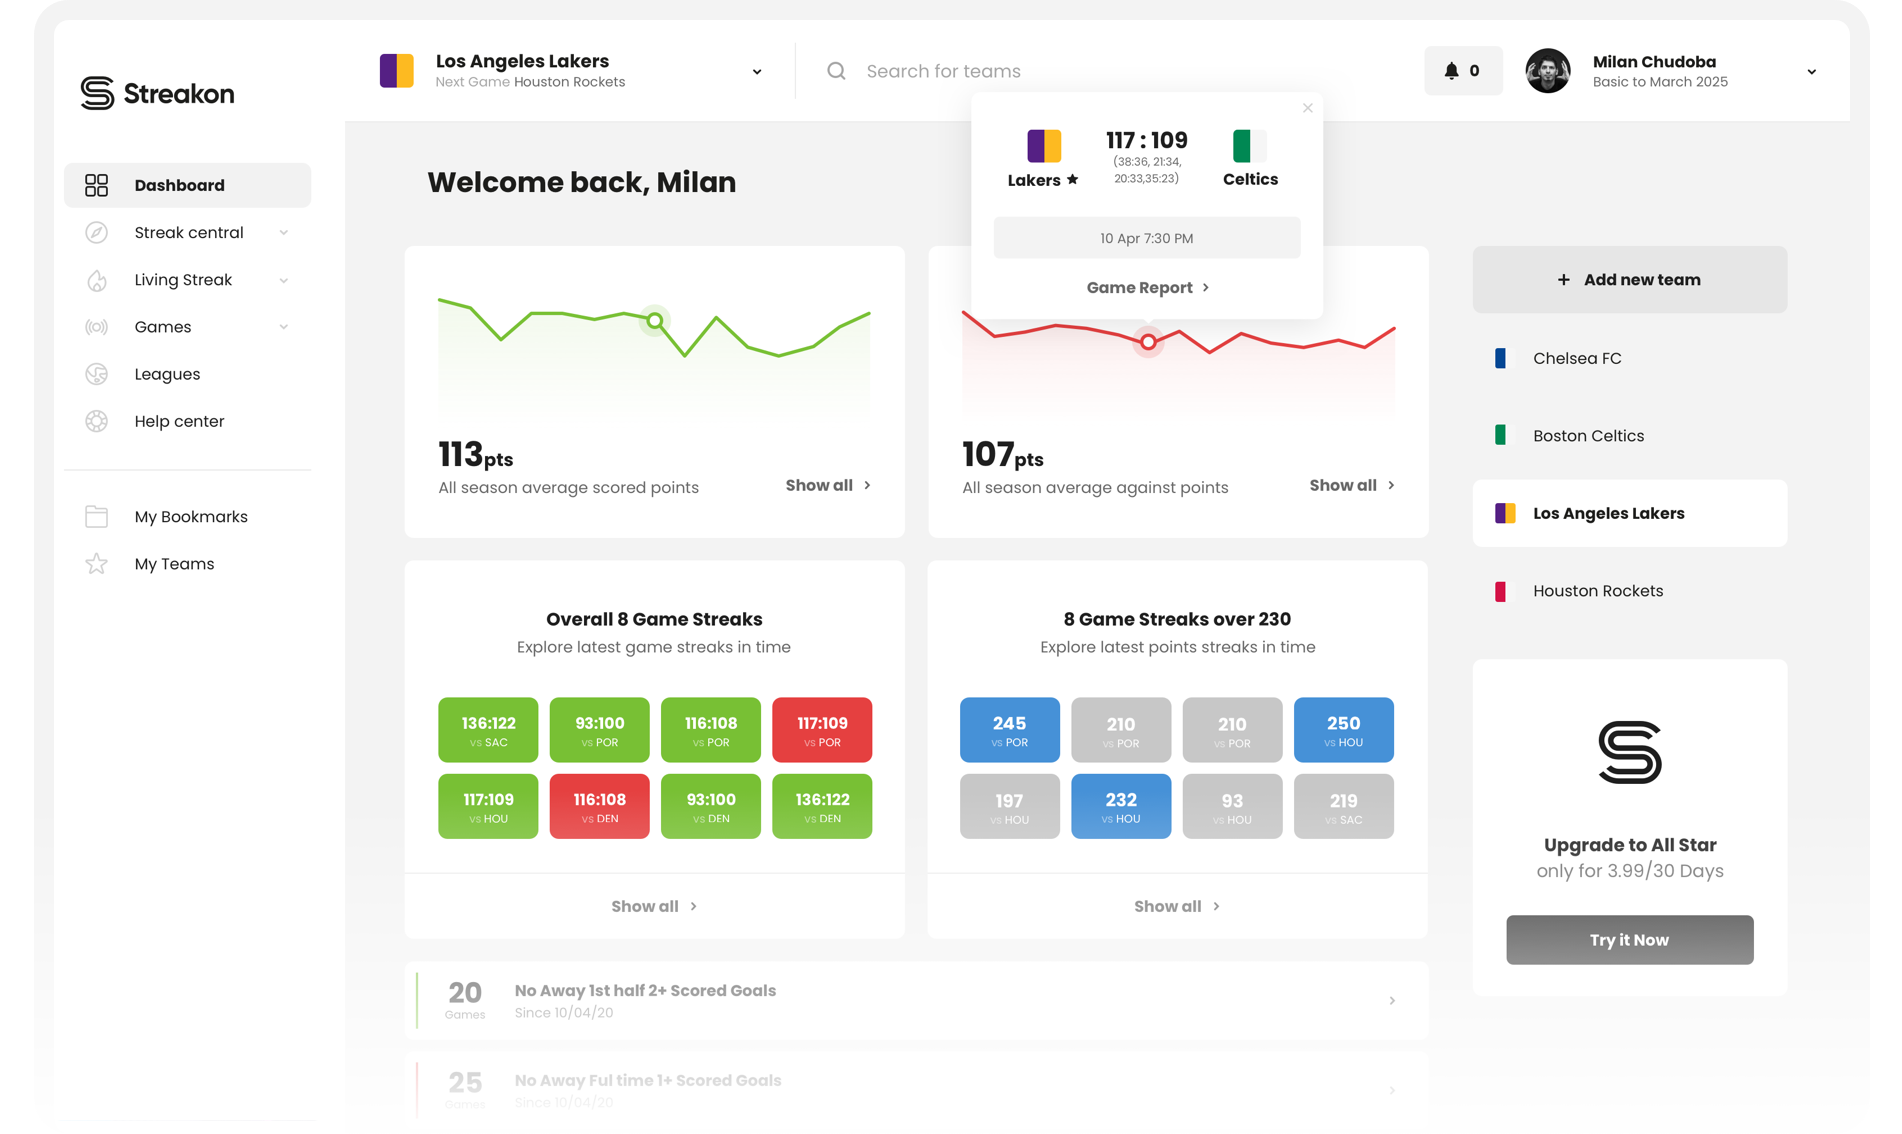
Task: Expand the Living Streak submenu chevron
Action: [284, 280]
